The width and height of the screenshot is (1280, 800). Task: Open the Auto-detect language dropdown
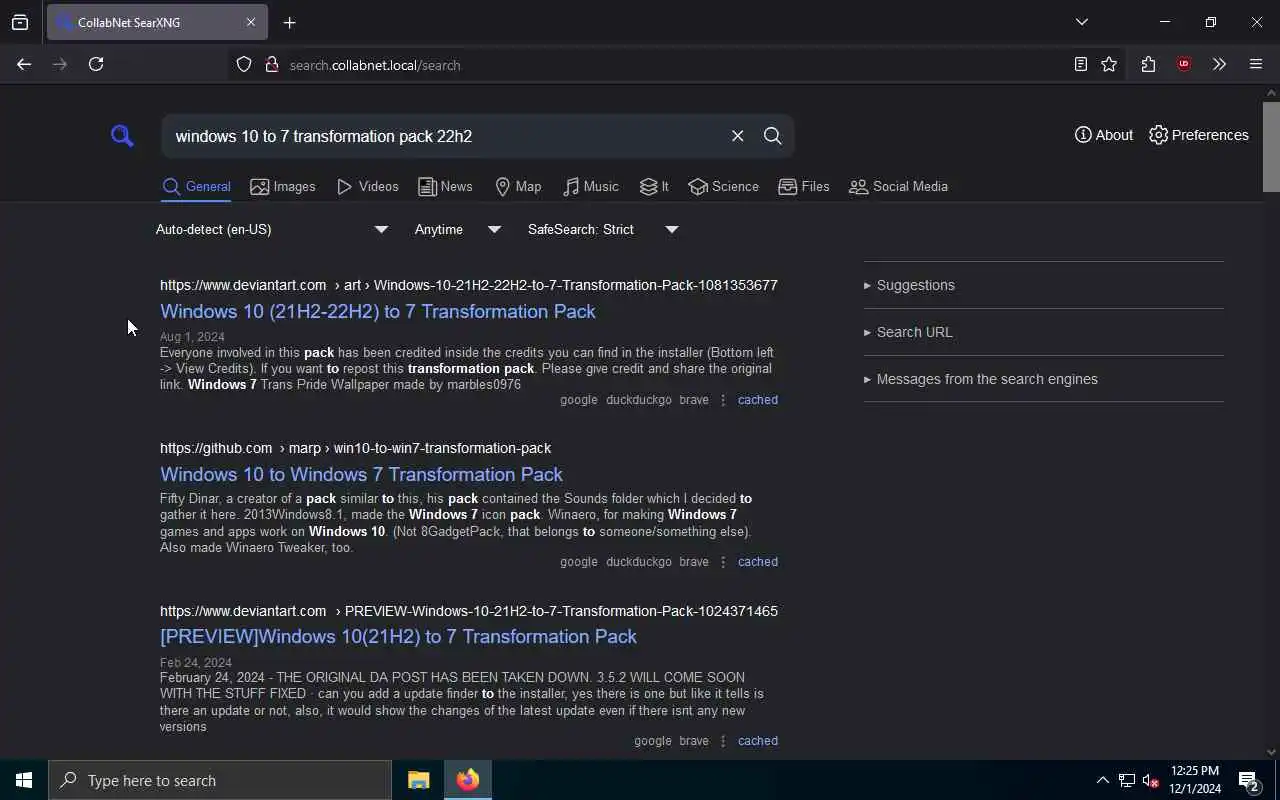tap(271, 230)
